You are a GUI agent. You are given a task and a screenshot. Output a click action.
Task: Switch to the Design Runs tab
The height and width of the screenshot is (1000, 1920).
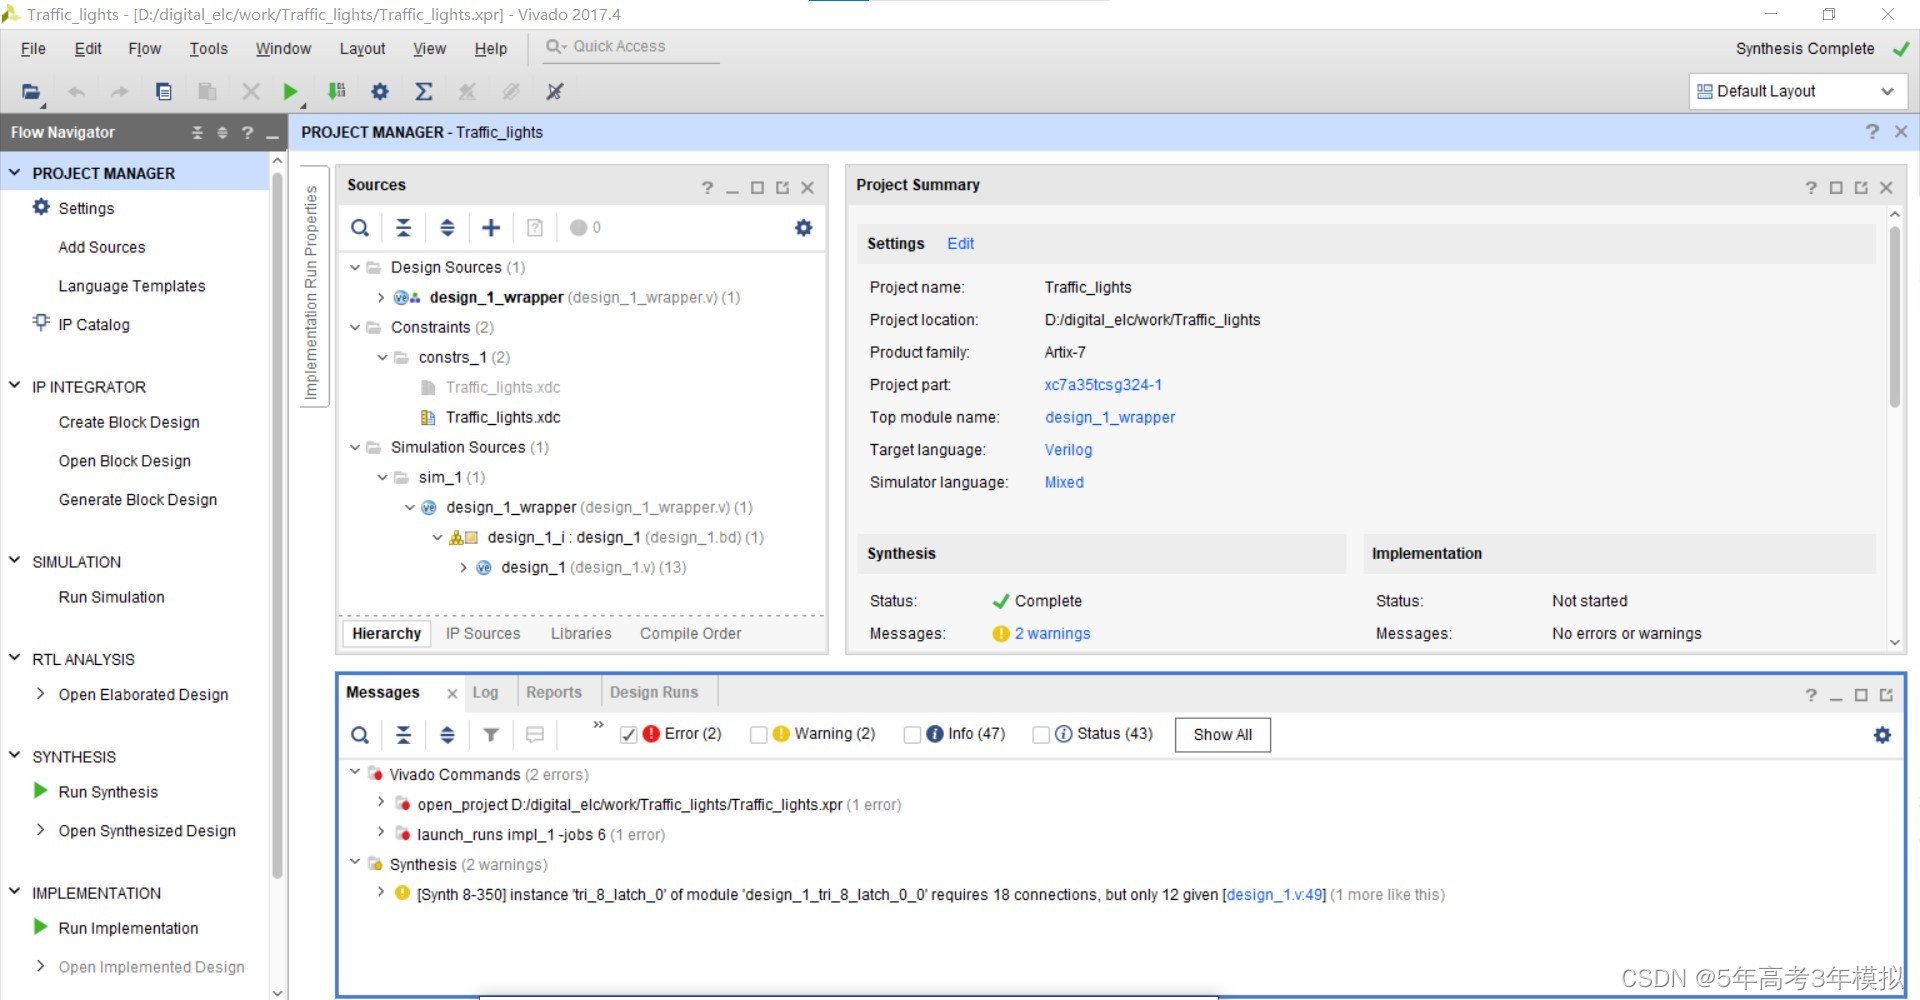point(654,692)
